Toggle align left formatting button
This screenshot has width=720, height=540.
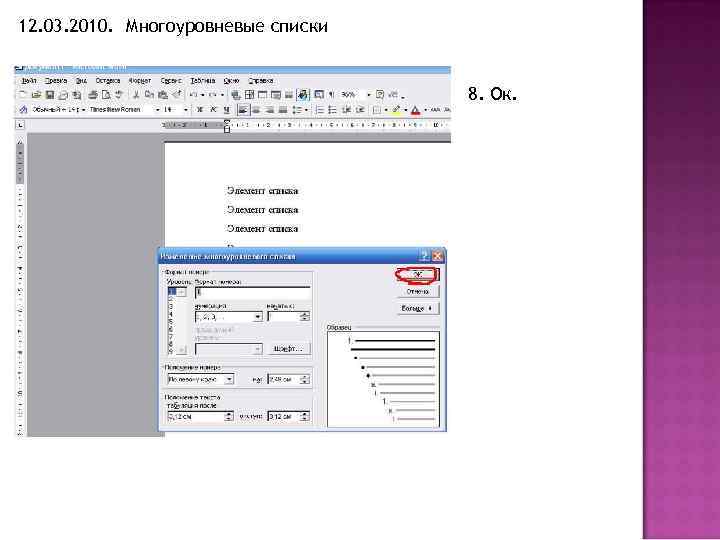click(243, 110)
